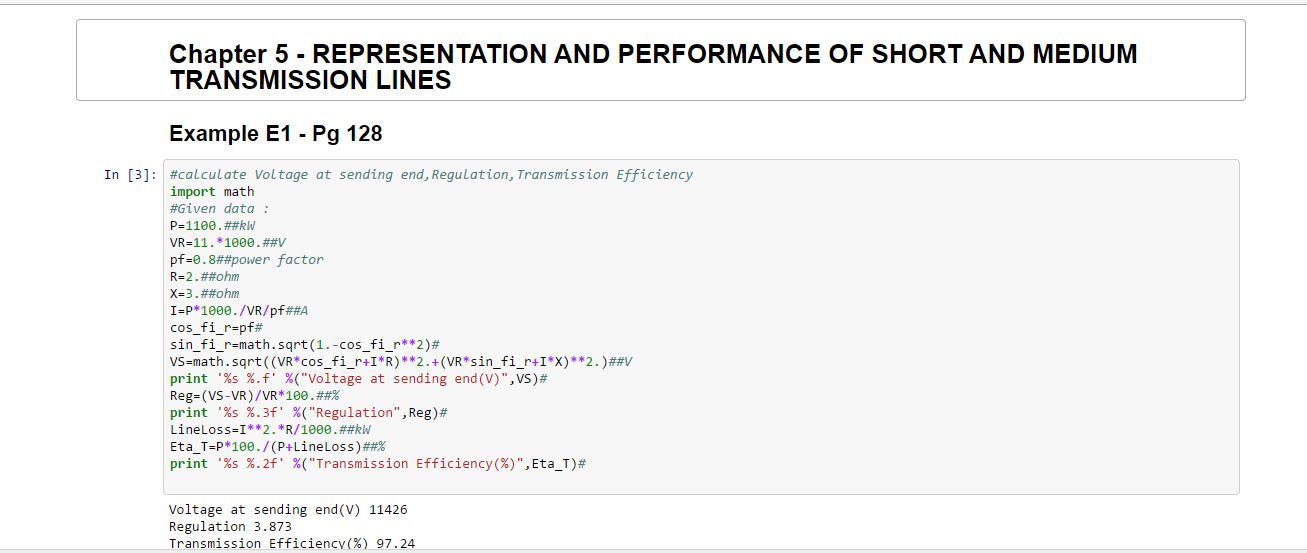Screen dimensions: 1307x553
Task: Click the 'X=3.##ohm' code line
Action: point(204,293)
